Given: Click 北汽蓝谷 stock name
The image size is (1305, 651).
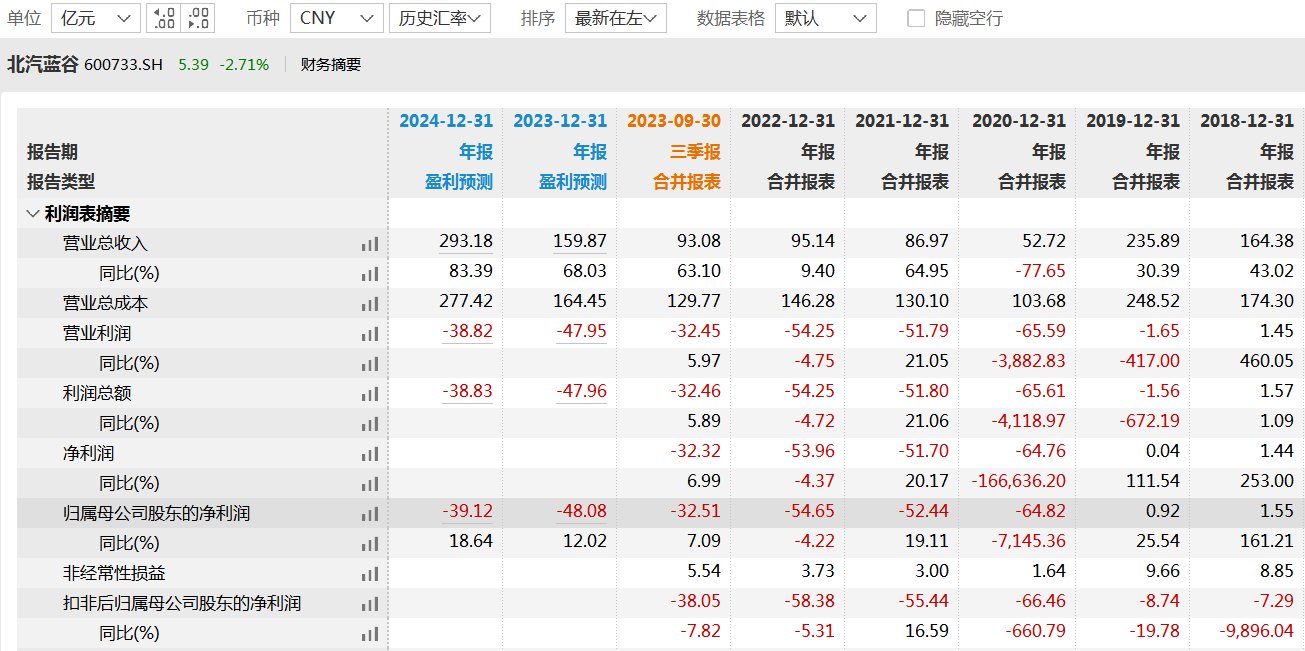Looking at the screenshot, I should click(x=43, y=65).
